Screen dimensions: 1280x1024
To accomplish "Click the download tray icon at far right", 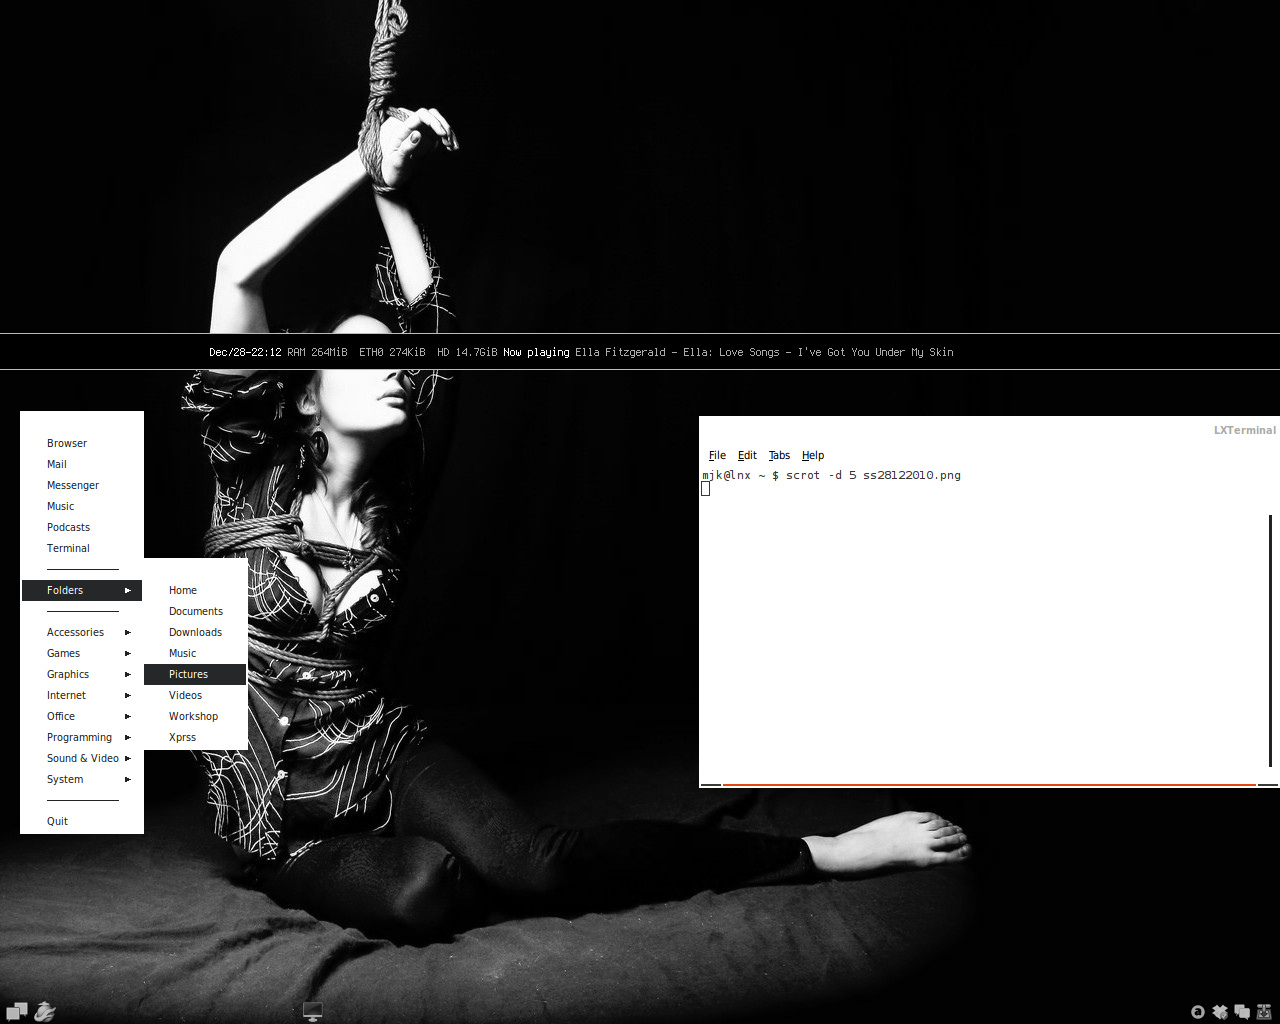I will (1264, 1011).
